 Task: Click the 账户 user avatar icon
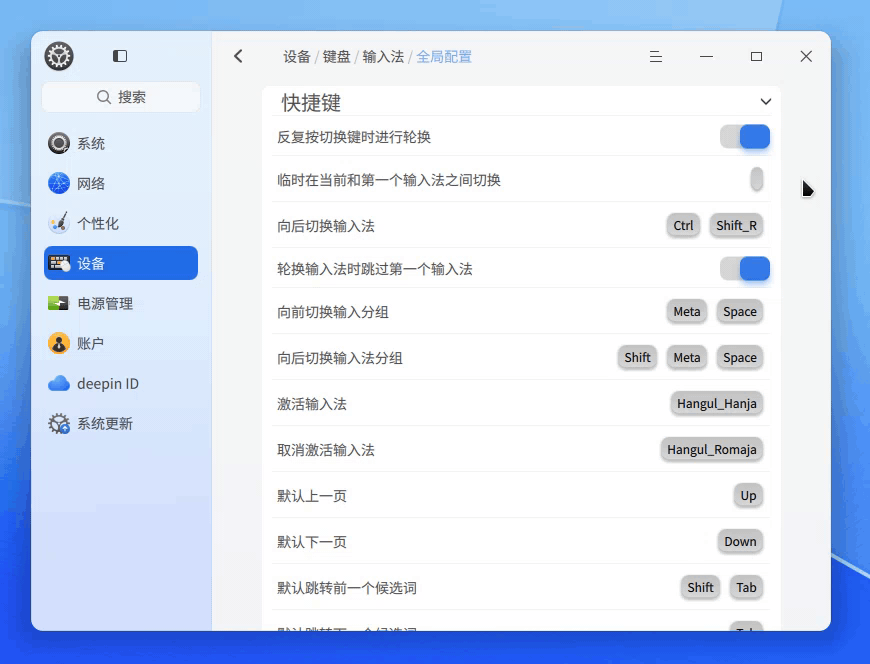click(x=59, y=343)
